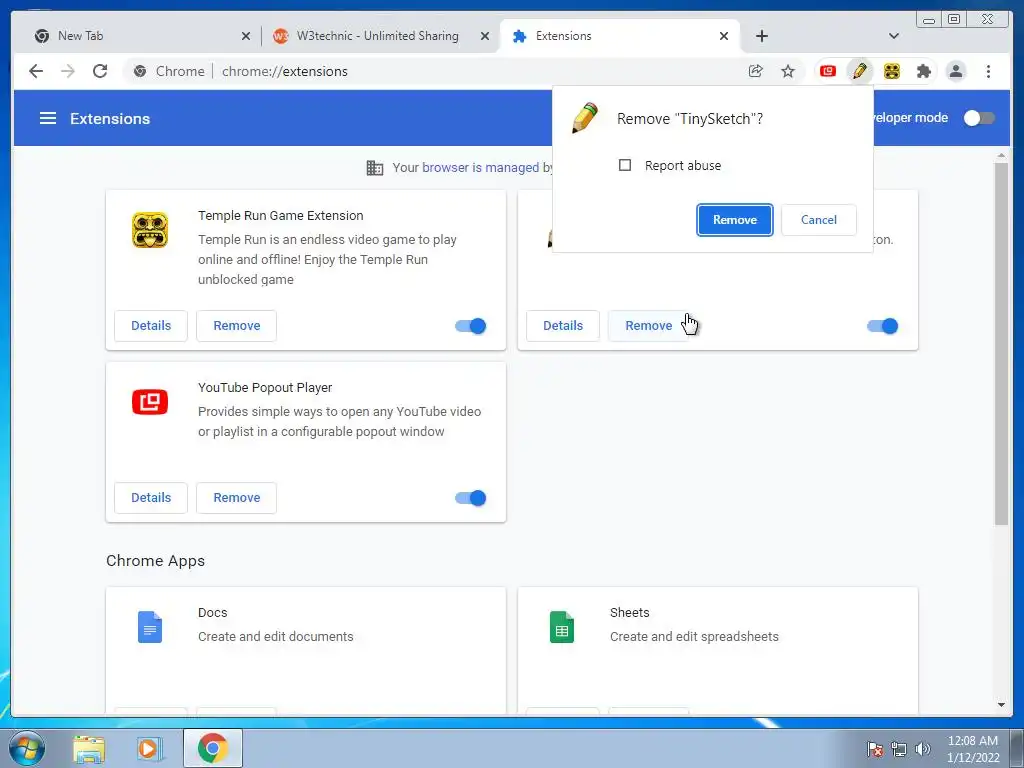Click the Temple Run Game Extension icon
This screenshot has height=768, width=1024.
coord(150,230)
